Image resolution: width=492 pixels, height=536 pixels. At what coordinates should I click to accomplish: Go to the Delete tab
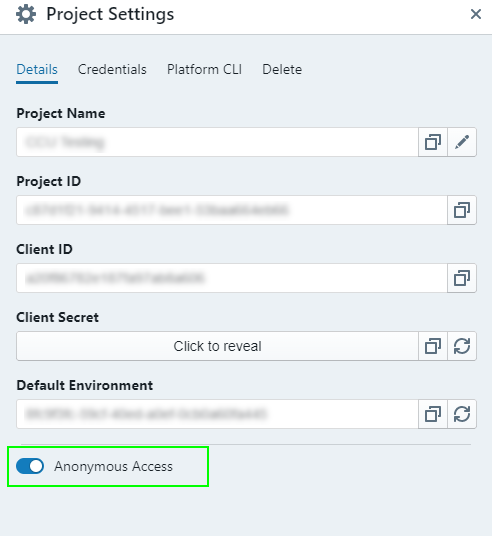pos(282,69)
